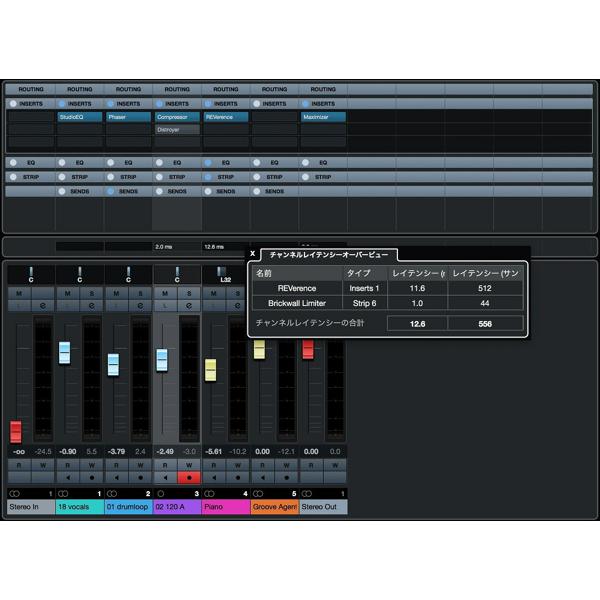Toggle Sends bypass on 01 drumloop channel
The image size is (600, 600).
coord(111,191)
